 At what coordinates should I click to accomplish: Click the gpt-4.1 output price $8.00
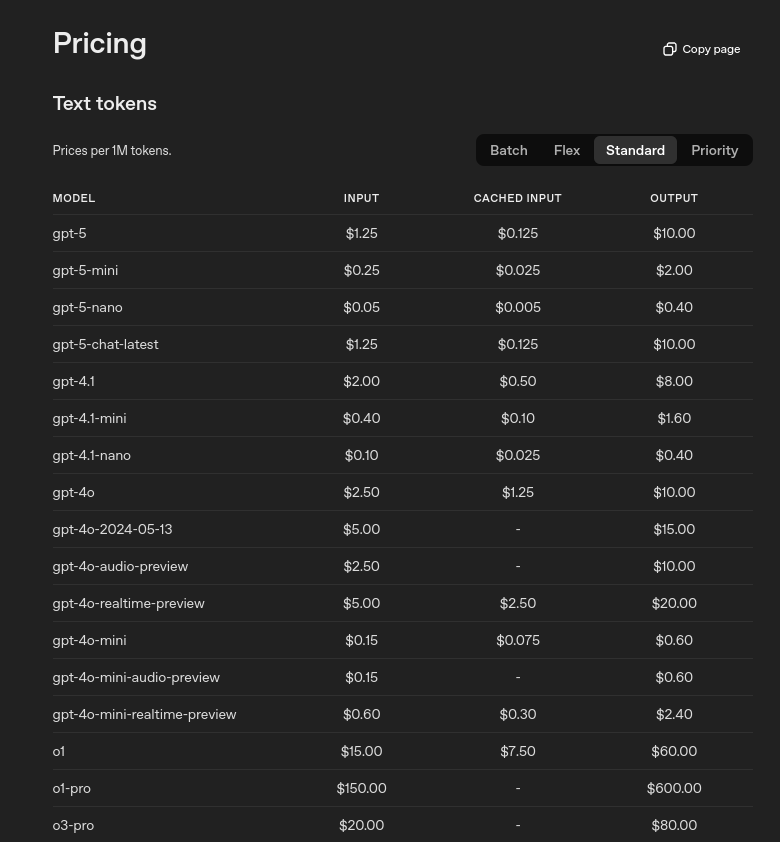pyautogui.click(x=674, y=381)
